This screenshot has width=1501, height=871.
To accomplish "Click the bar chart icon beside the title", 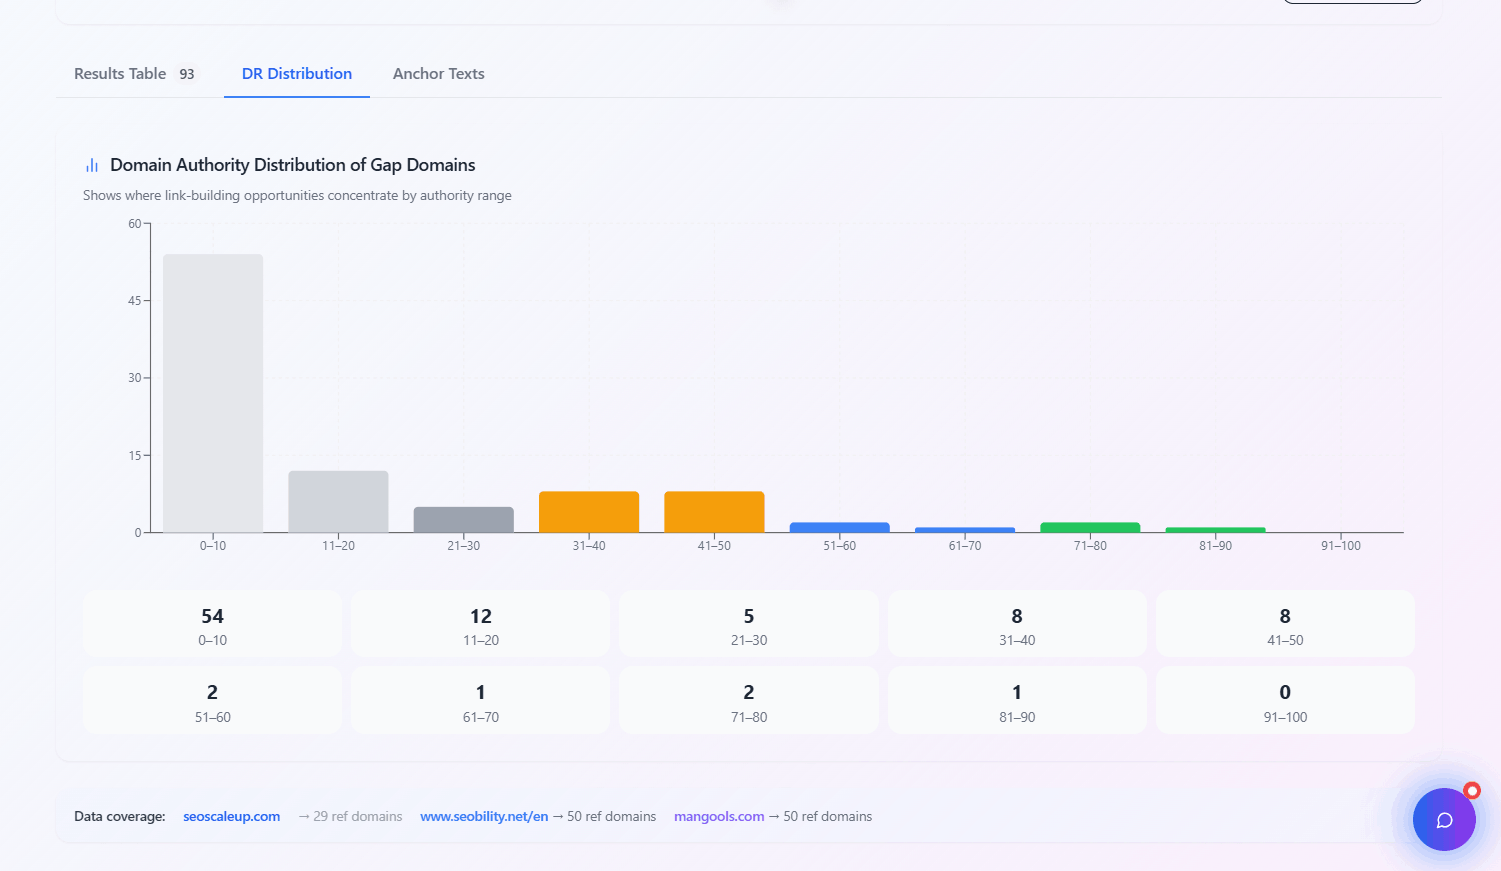I will (92, 164).
